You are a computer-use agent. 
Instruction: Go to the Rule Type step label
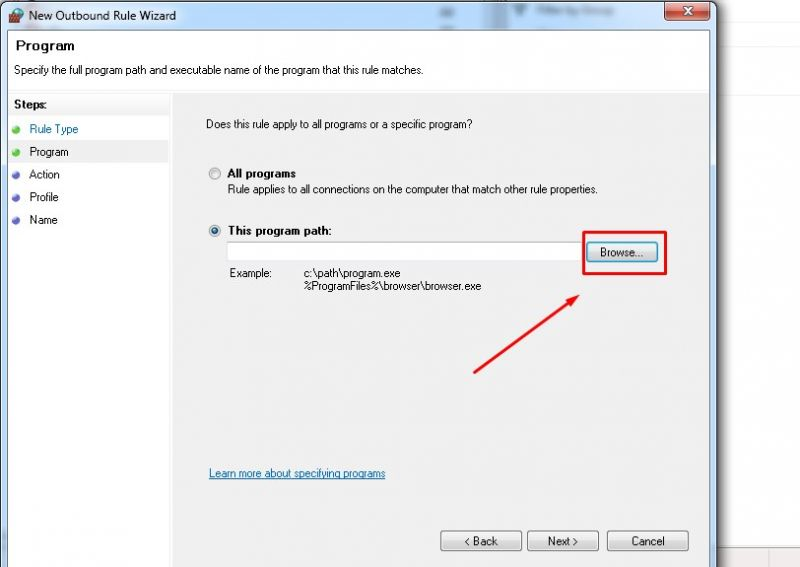click(53, 129)
